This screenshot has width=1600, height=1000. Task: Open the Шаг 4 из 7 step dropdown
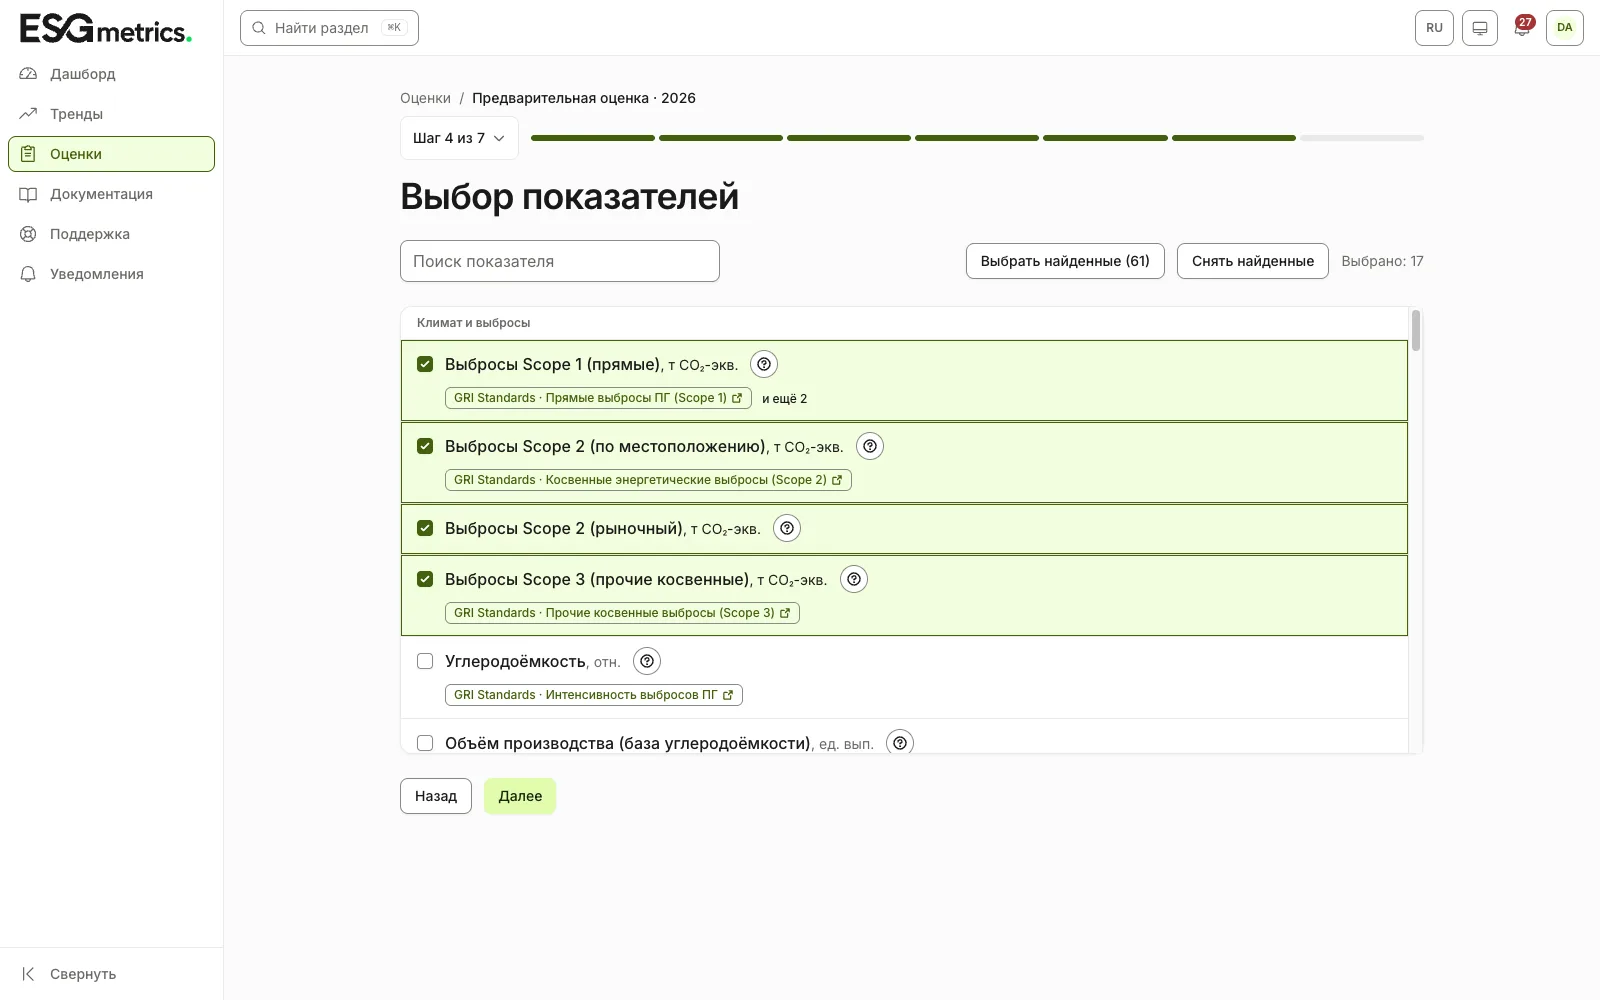pos(459,138)
